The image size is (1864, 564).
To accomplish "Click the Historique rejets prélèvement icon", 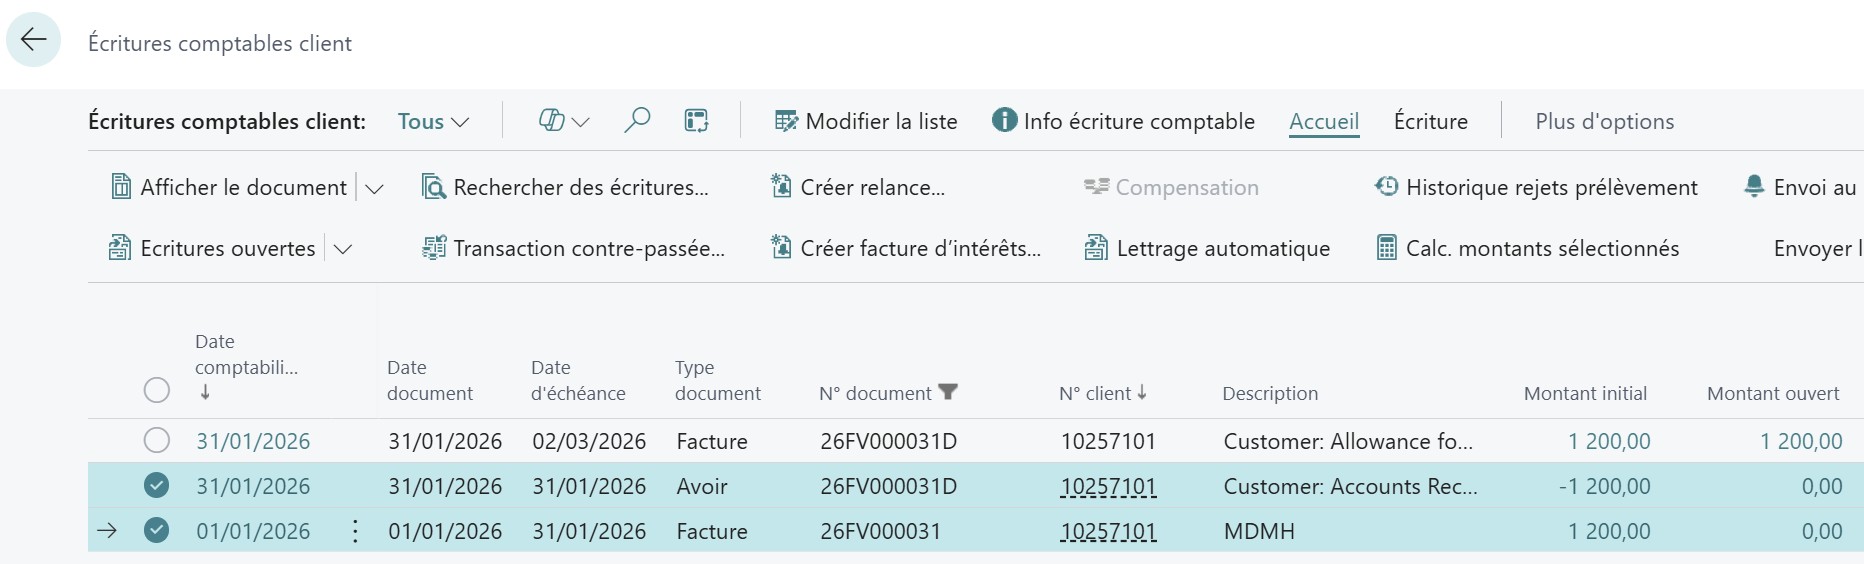I will click(x=1386, y=186).
